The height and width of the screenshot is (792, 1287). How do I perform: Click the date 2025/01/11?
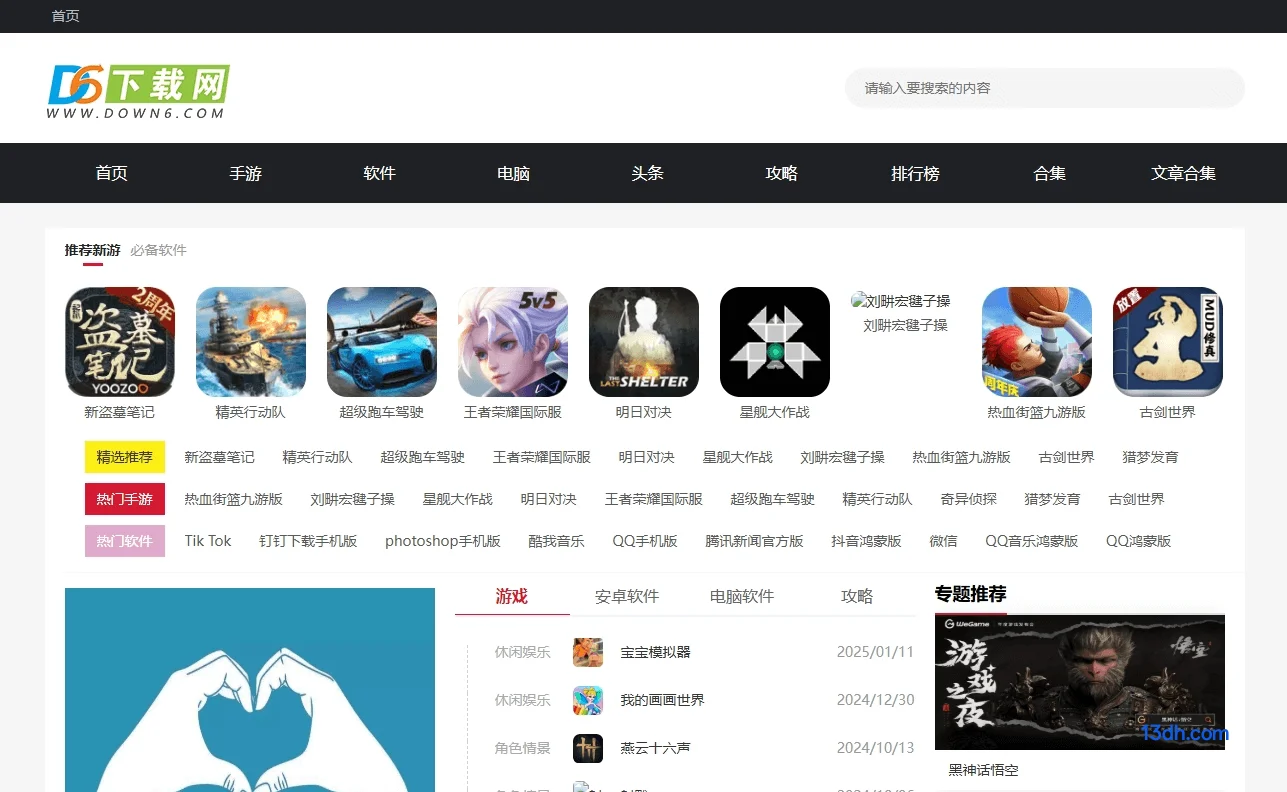[876, 652]
